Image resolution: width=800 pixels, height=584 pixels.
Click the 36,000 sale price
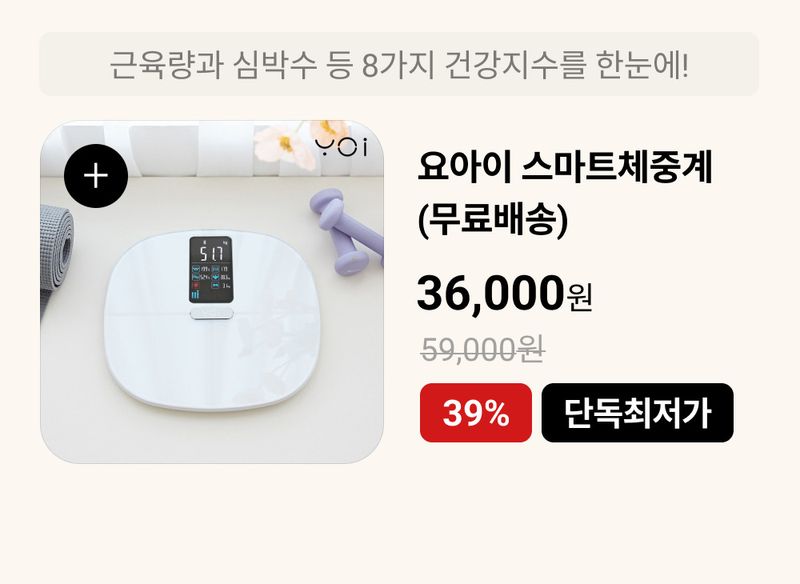pos(491,293)
